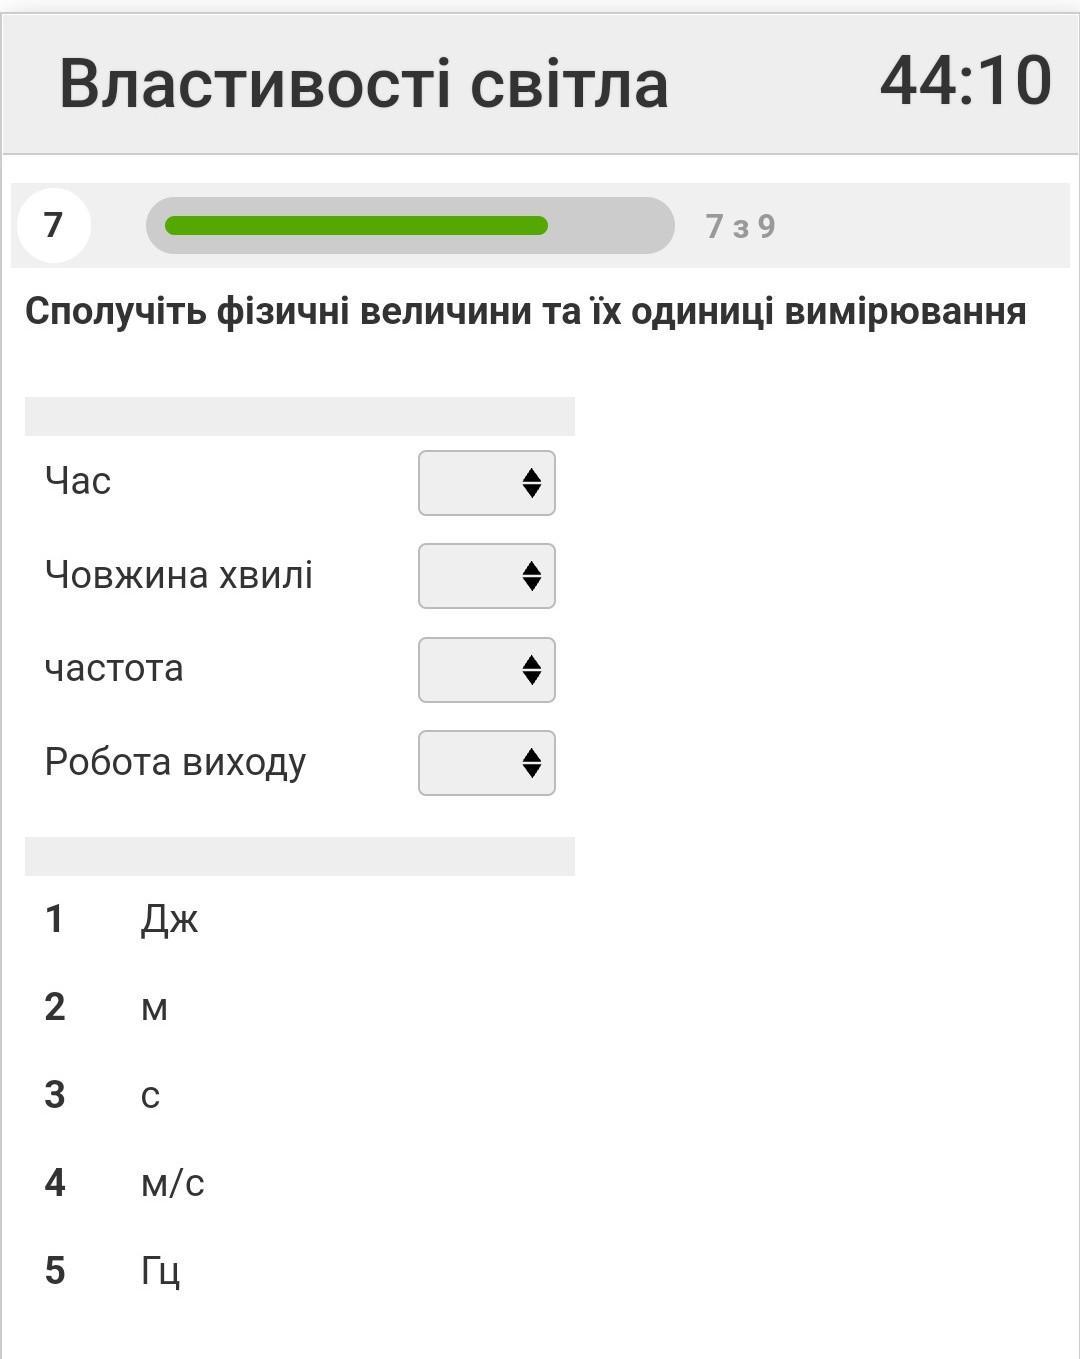The width and height of the screenshot is (1080, 1359).
Task: Click the green progress bar
Action: pyautogui.click(x=356, y=226)
